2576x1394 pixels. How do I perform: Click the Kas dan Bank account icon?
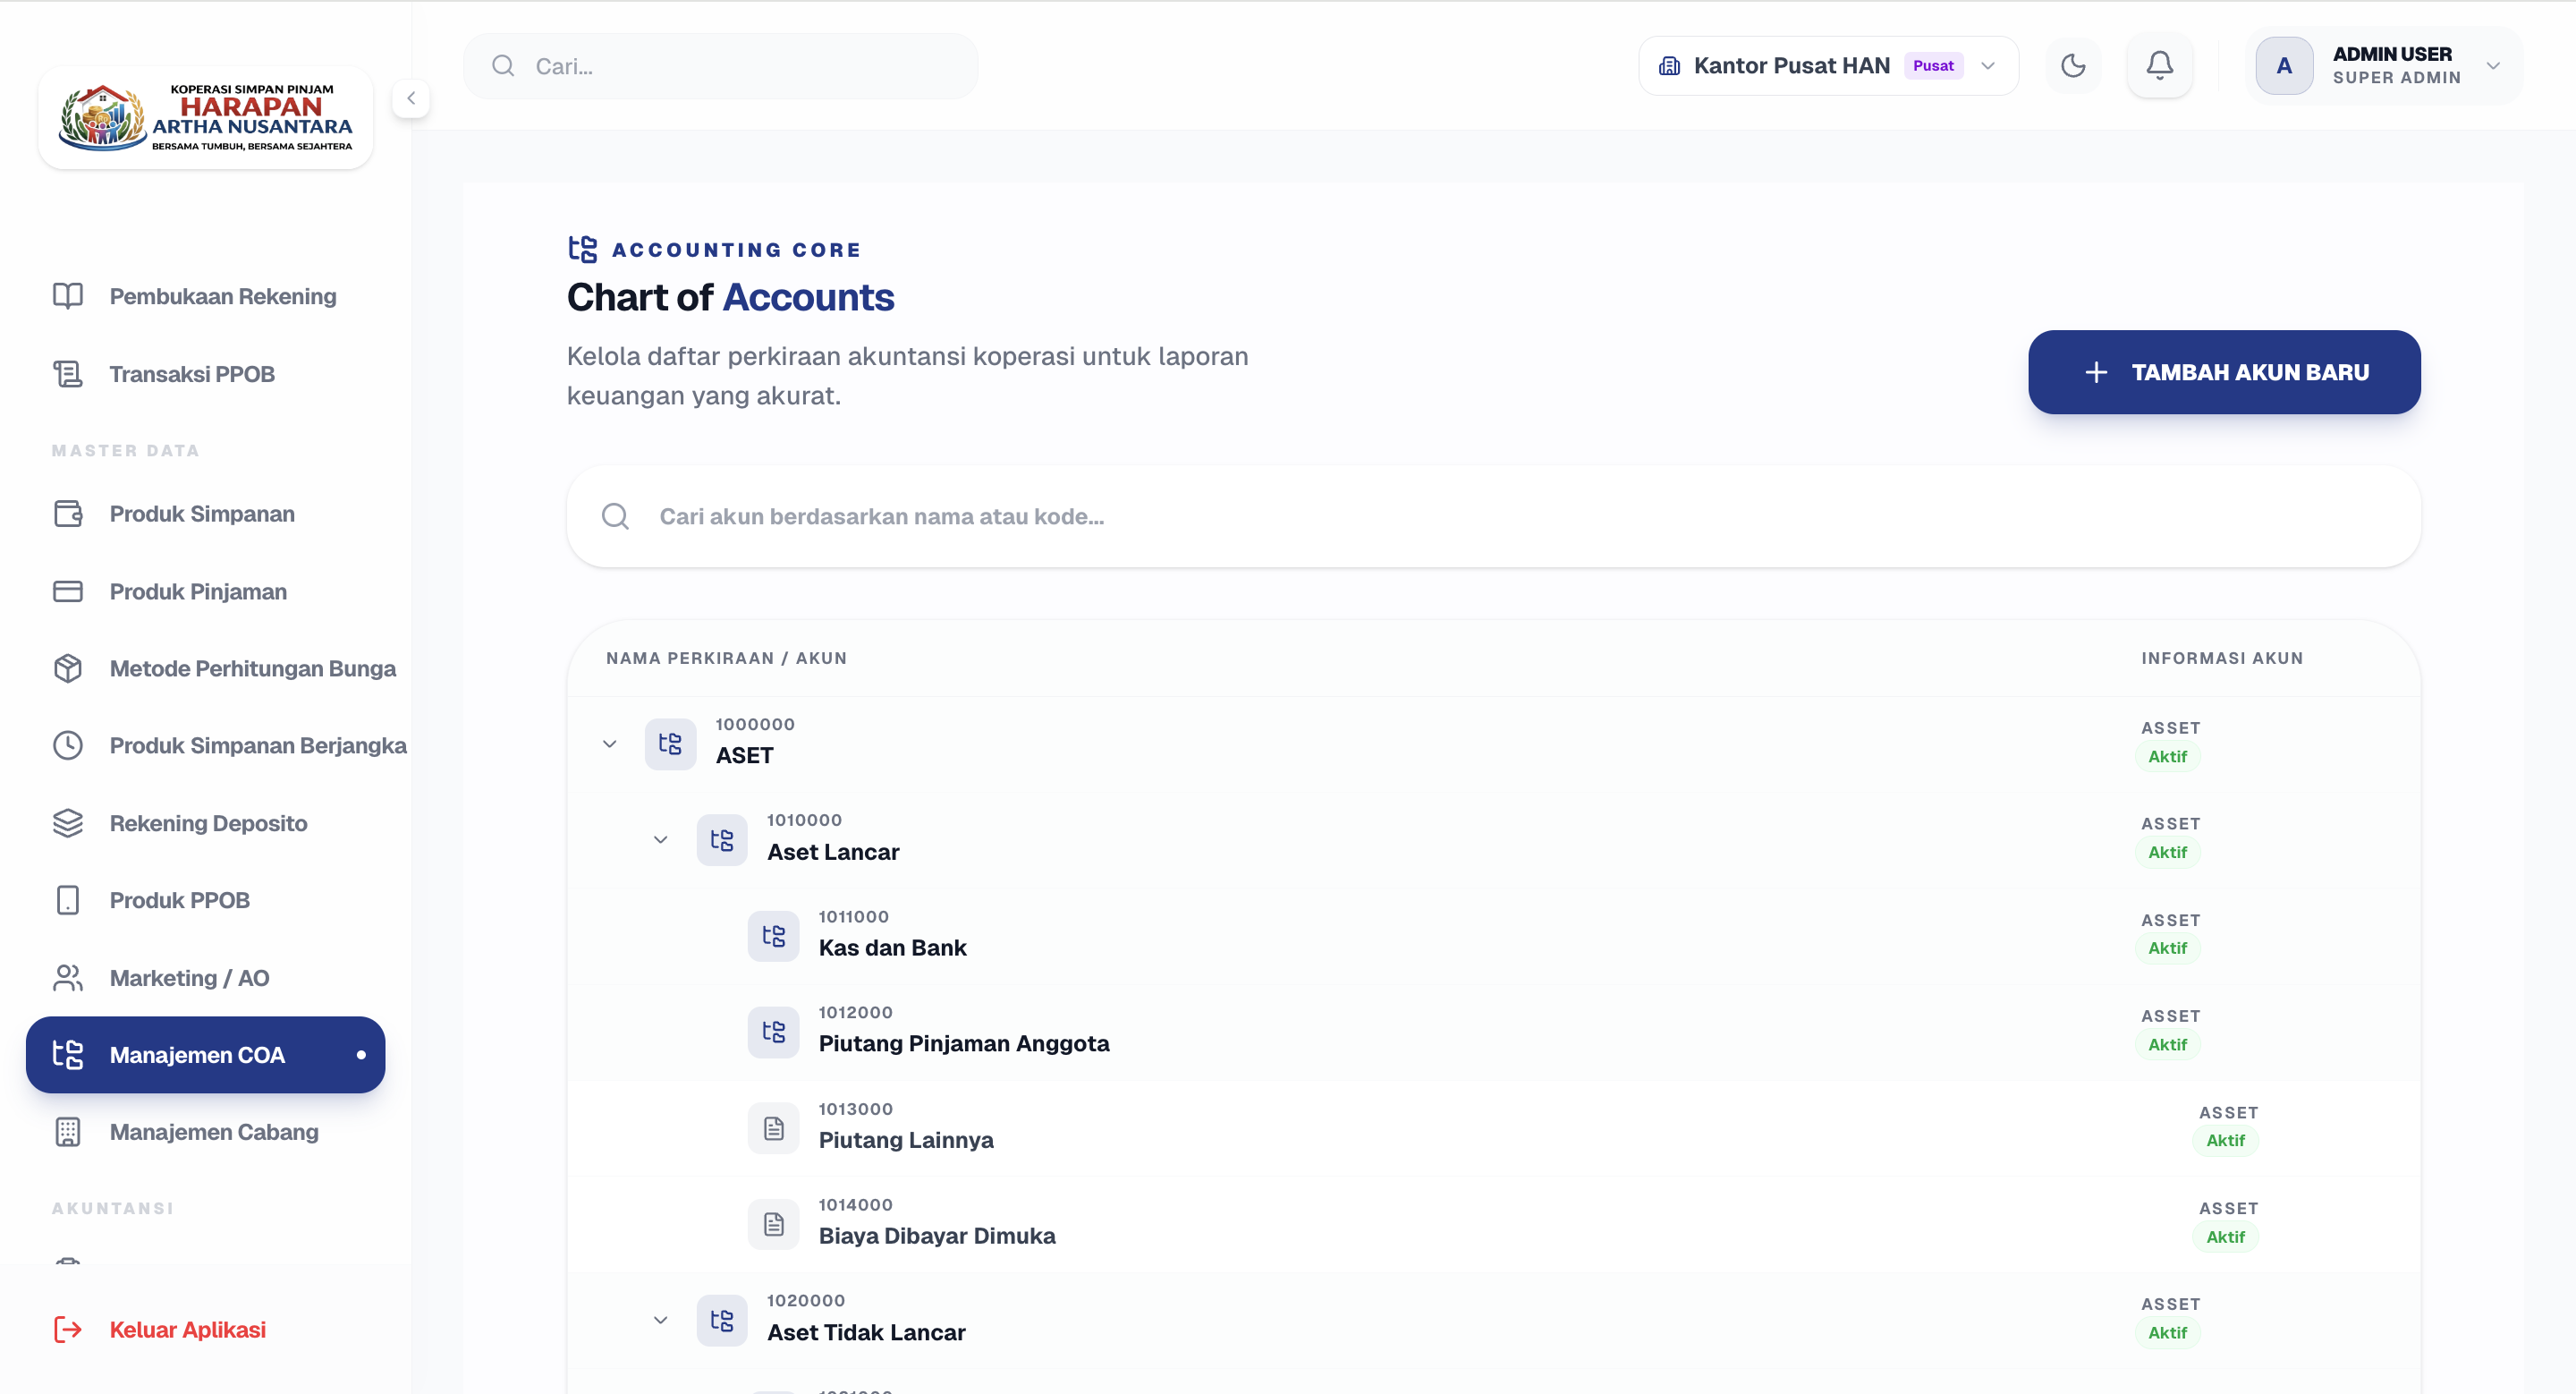773,935
